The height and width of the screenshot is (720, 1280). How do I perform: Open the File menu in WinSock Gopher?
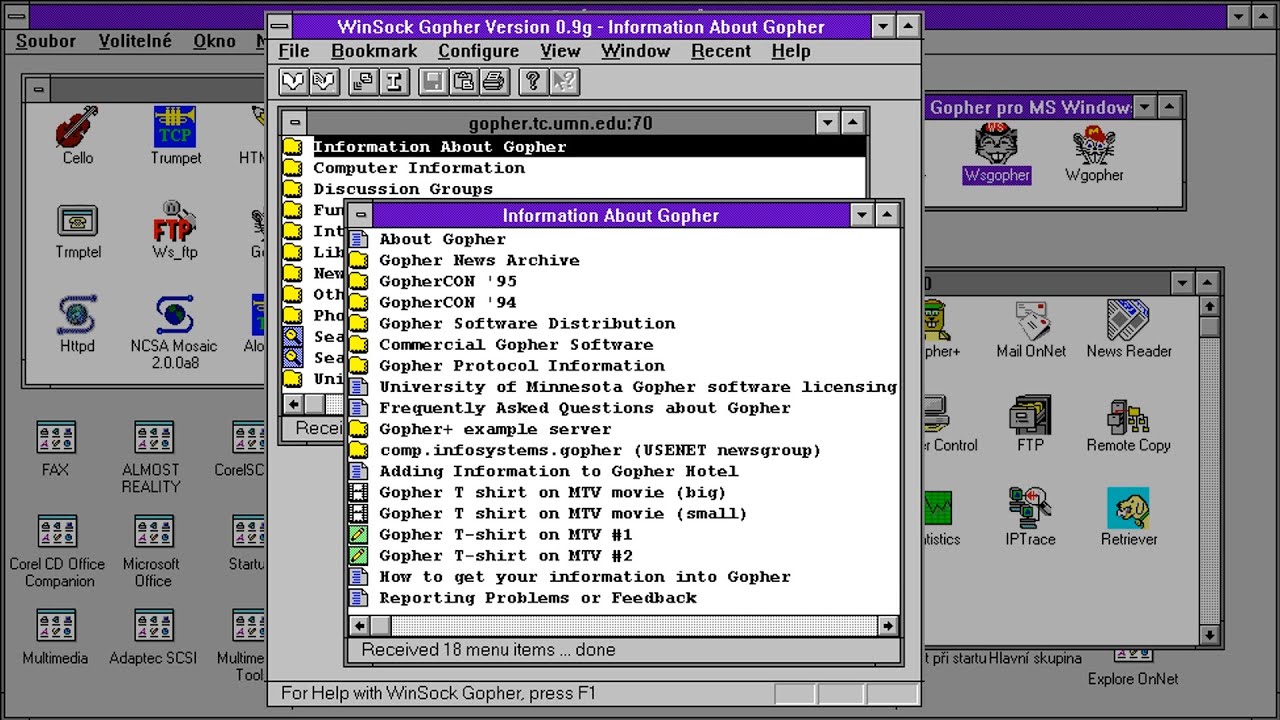293,51
